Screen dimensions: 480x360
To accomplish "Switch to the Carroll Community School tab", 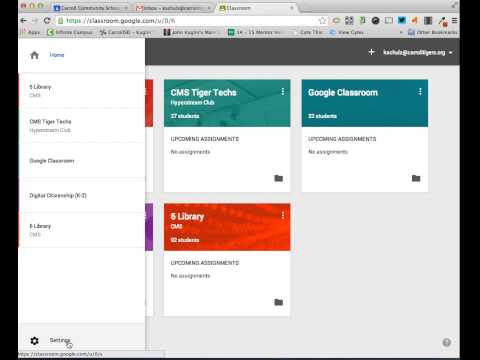I will coord(90,8).
